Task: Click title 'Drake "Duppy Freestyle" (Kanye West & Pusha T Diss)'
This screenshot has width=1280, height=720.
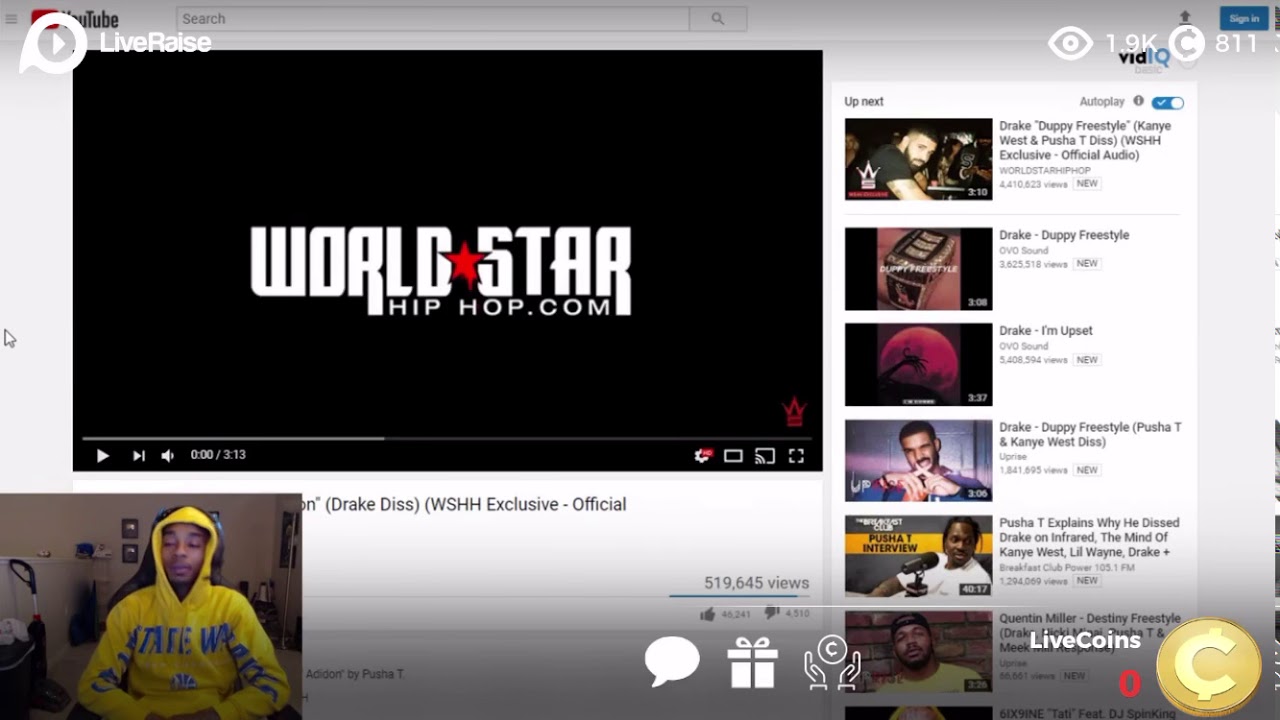Action: point(1085,141)
